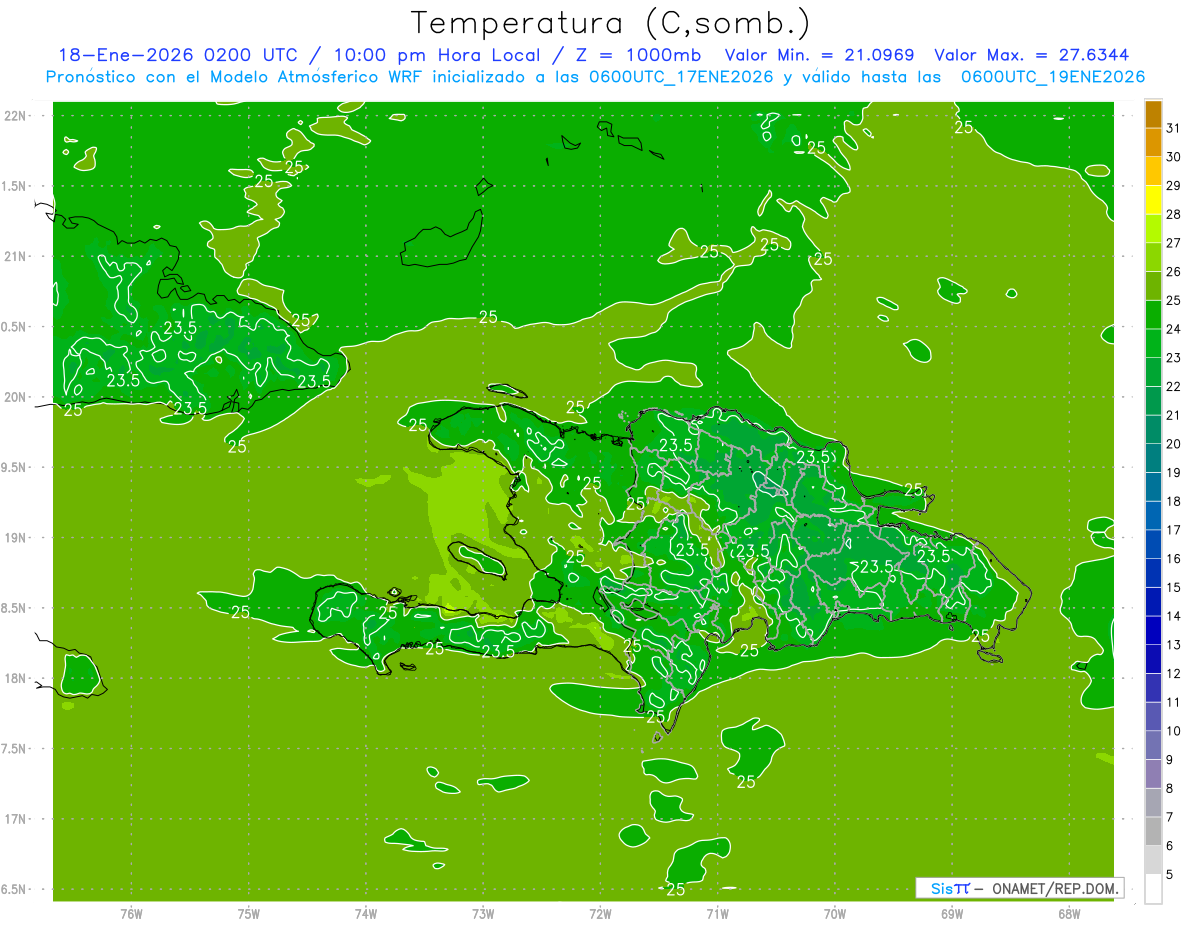1200x927 pixels.
Task: Click the color scale label "22"
Action: (x=1173, y=386)
